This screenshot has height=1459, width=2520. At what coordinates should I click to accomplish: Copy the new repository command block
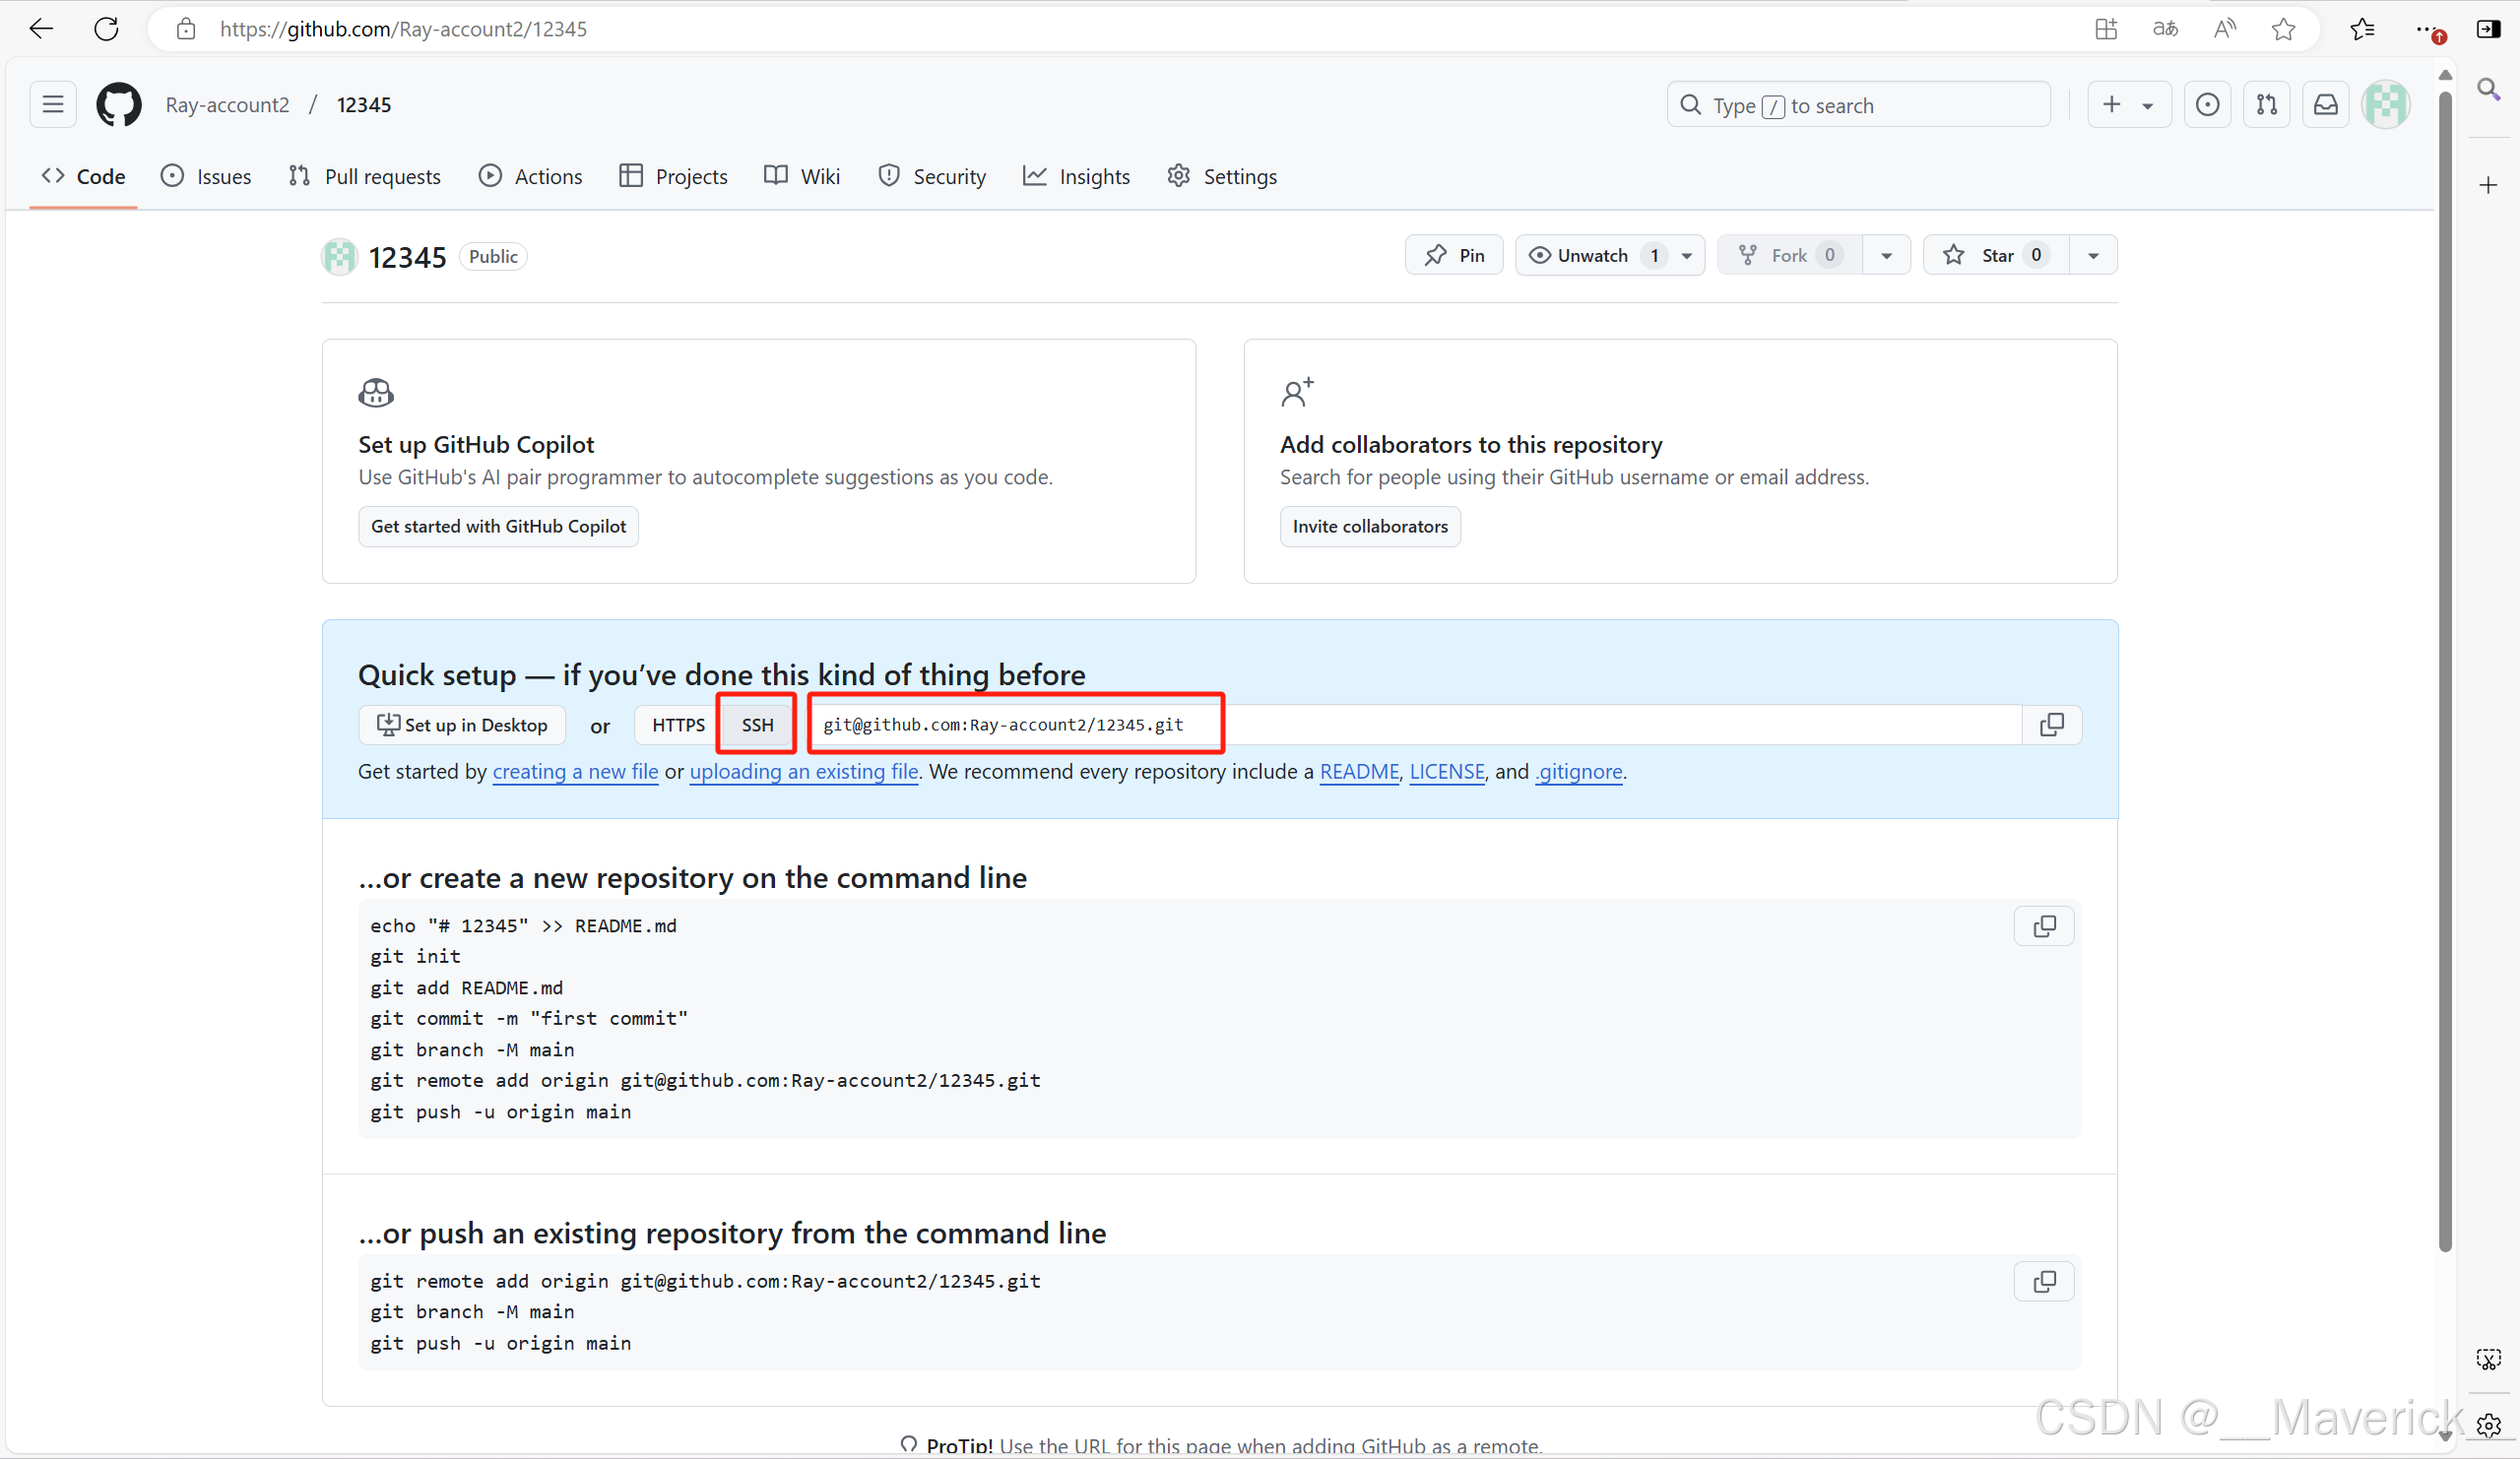tap(2044, 926)
